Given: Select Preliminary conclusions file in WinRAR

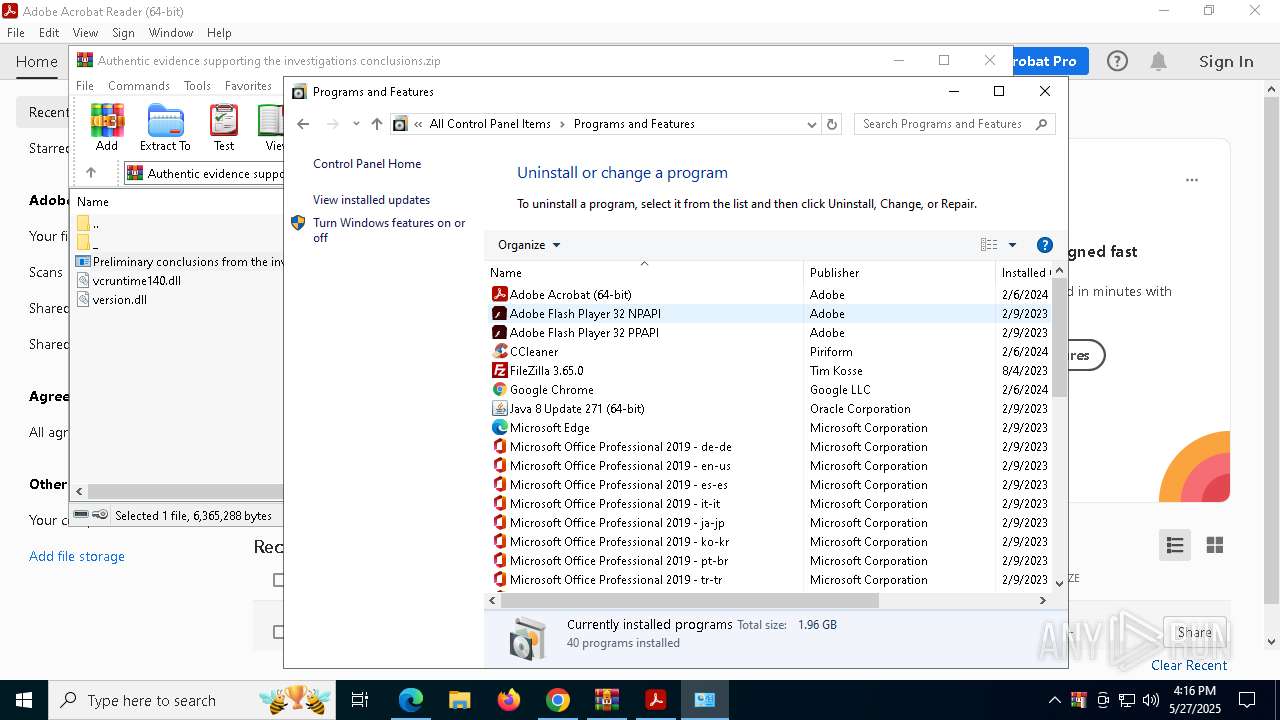Looking at the screenshot, I should click(x=180, y=261).
